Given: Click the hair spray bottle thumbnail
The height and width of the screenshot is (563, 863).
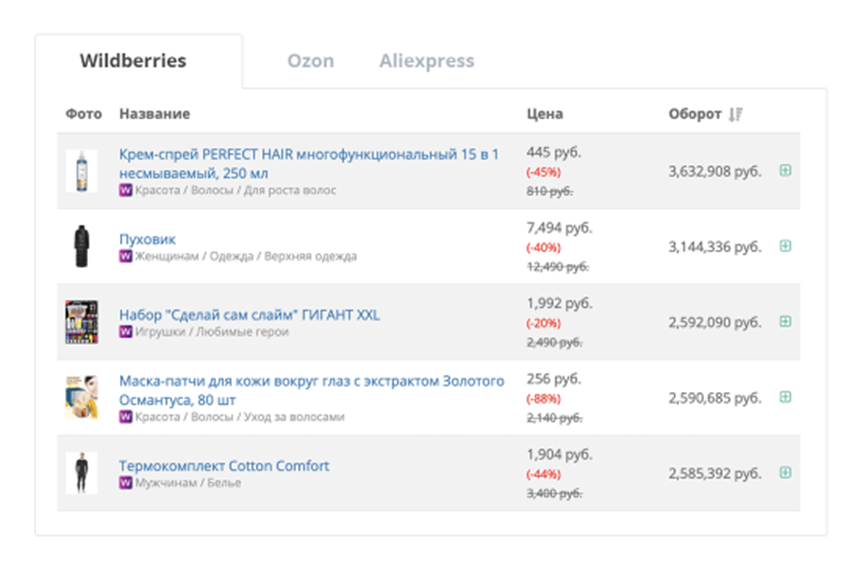Looking at the screenshot, I should (x=81, y=171).
